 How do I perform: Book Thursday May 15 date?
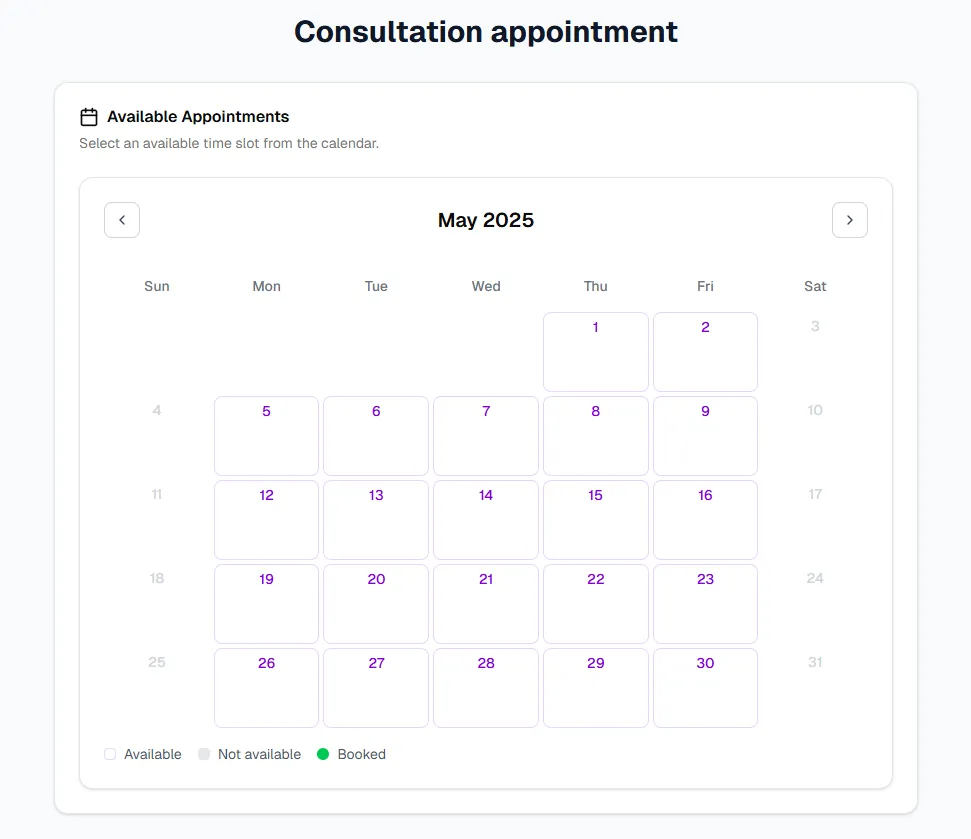tap(595, 519)
